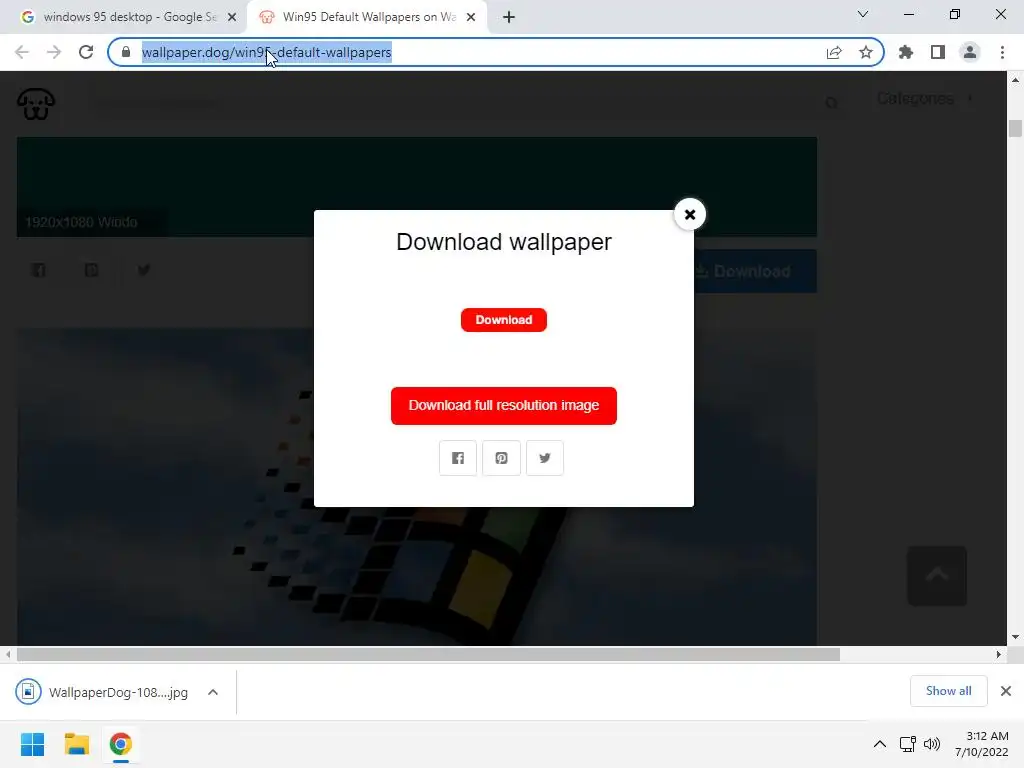Open the Chrome profile menu
The height and width of the screenshot is (768, 1024).
click(x=970, y=52)
